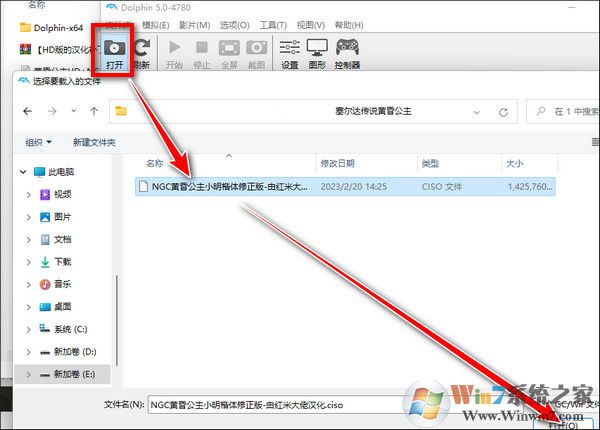Screen dimensions: 600x430
Task: Expand the Videos (视频) tree node
Action: (x=28, y=195)
